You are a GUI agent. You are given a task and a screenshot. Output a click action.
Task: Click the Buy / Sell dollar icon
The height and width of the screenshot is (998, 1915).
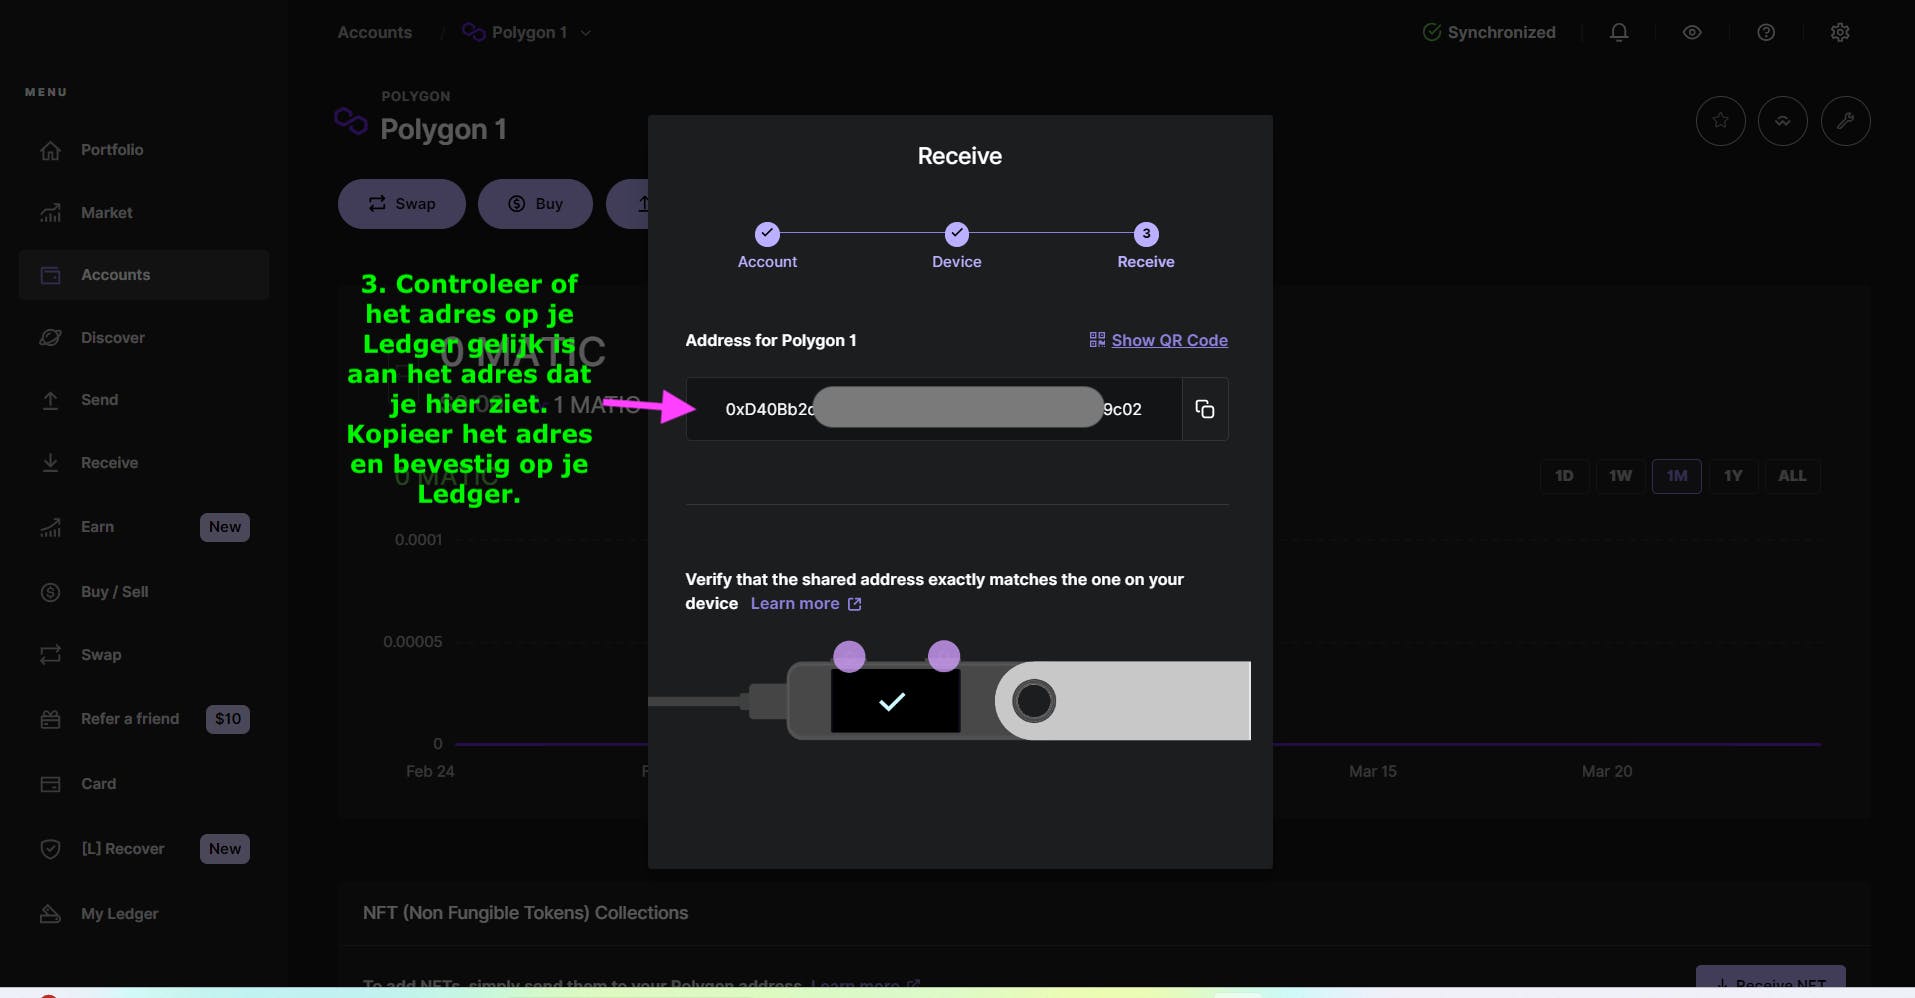click(50, 592)
